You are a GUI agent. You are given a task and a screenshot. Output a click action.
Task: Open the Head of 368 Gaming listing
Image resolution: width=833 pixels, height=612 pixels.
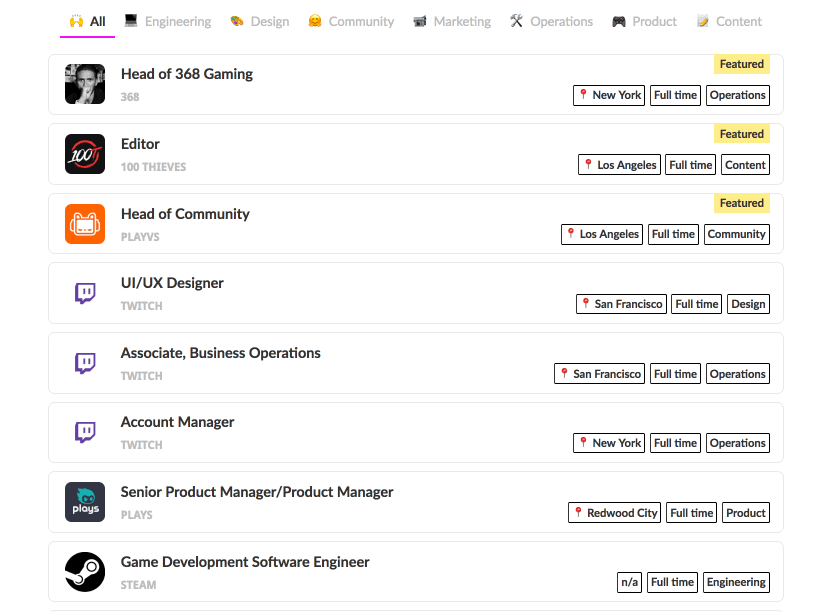click(x=187, y=74)
